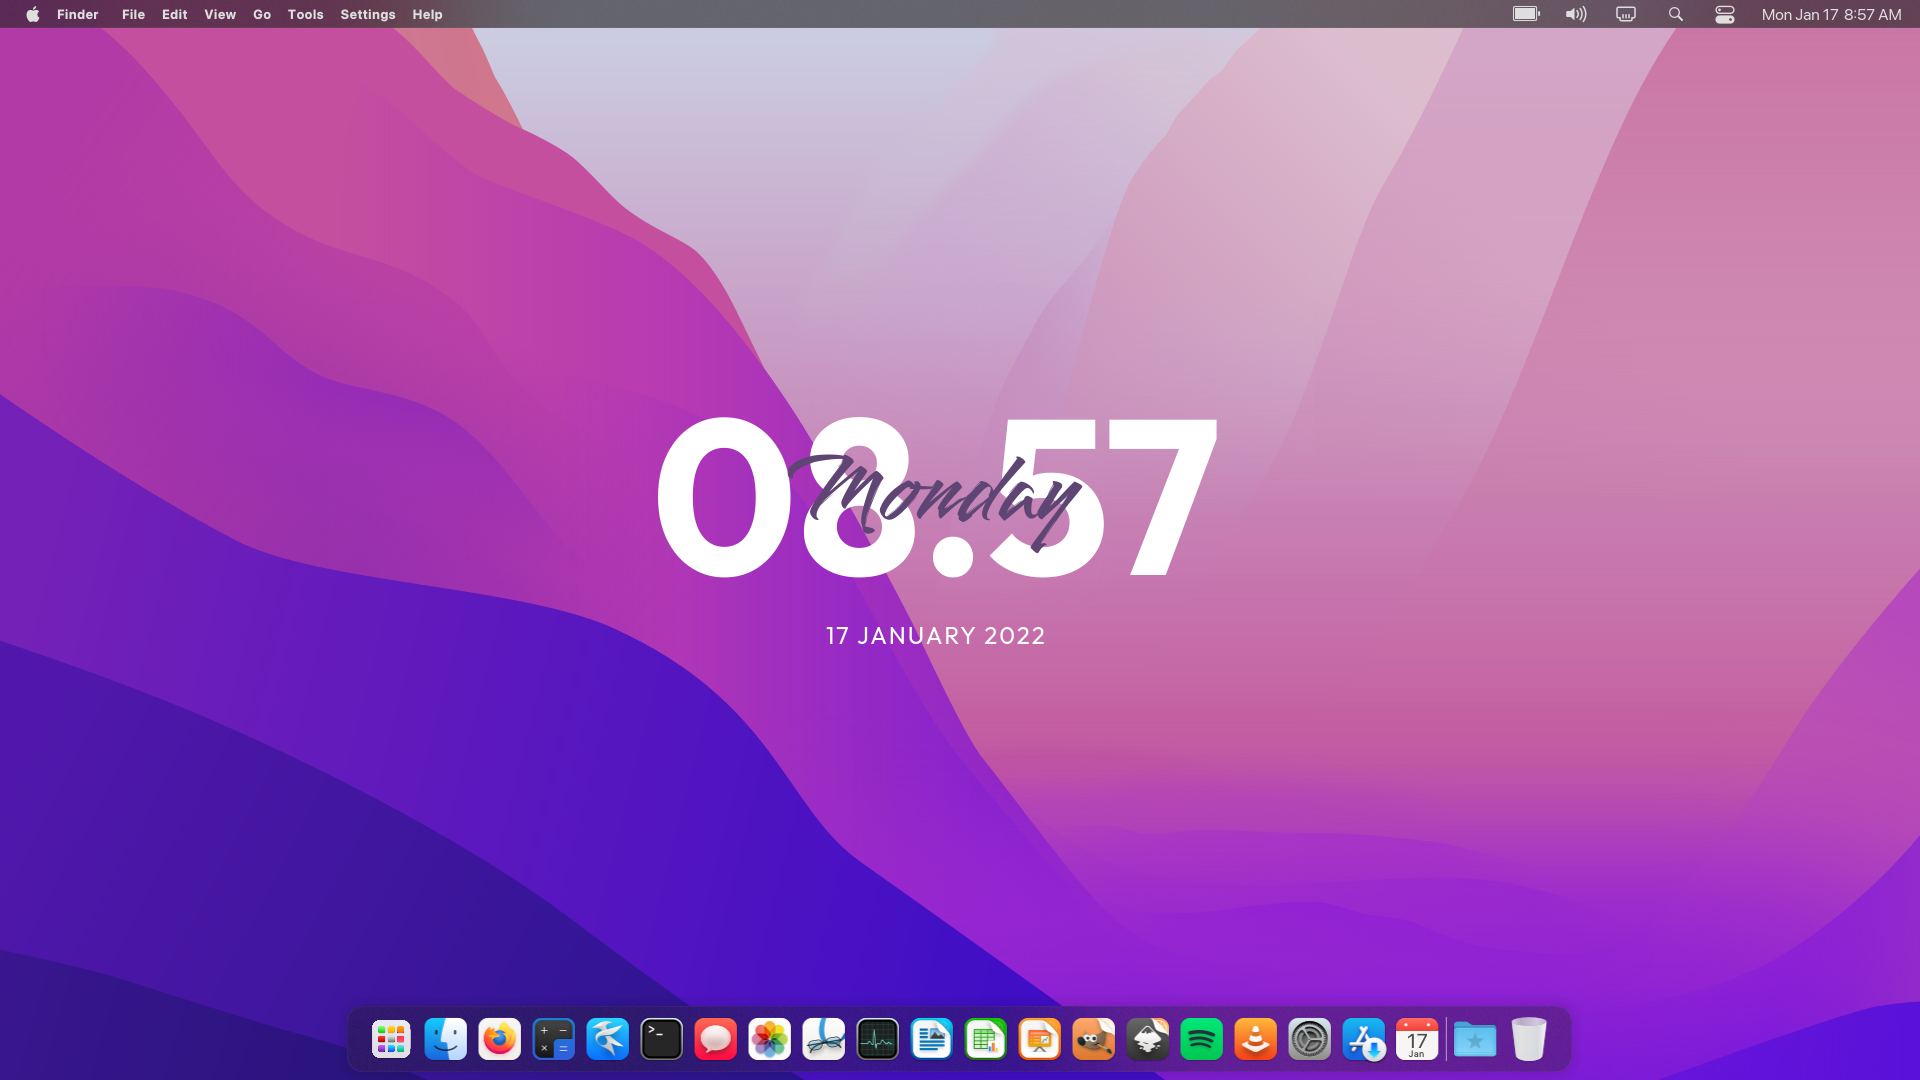Open the Calculator app in the dock
The image size is (1920, 1080).
coord(553,1040)
